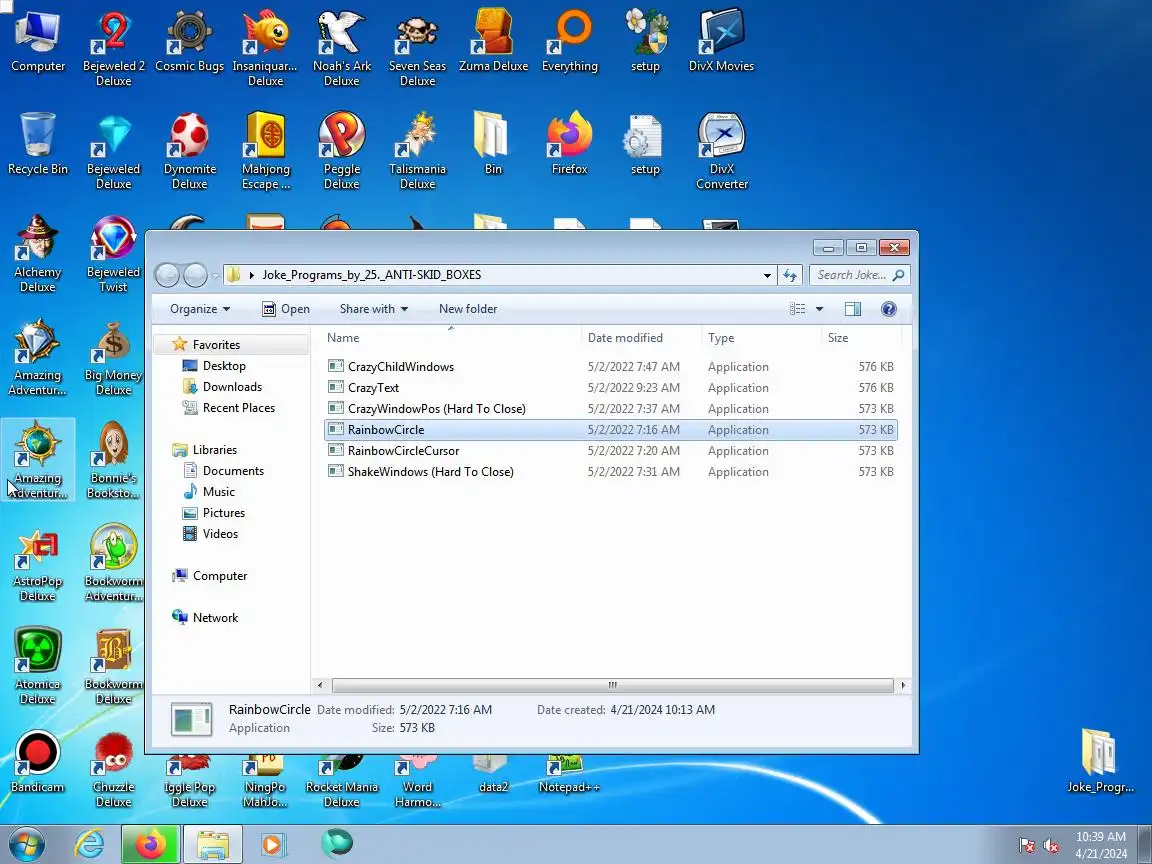Image resolution: width=1152 pixels, height=864 pixels.
Task: Click the scrollbar right arrow
Action: [903, 685]
